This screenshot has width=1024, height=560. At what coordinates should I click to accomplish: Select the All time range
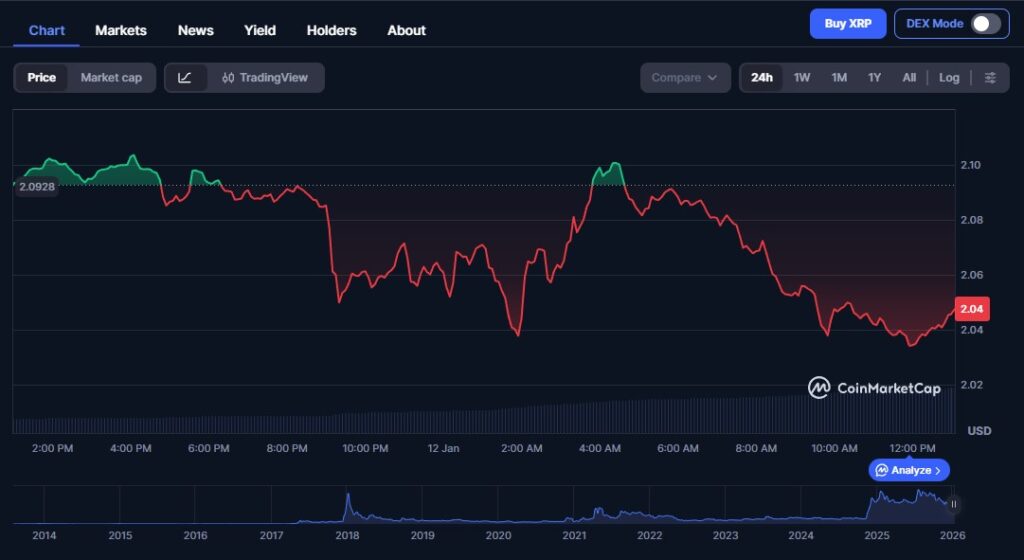pos(909,78)
